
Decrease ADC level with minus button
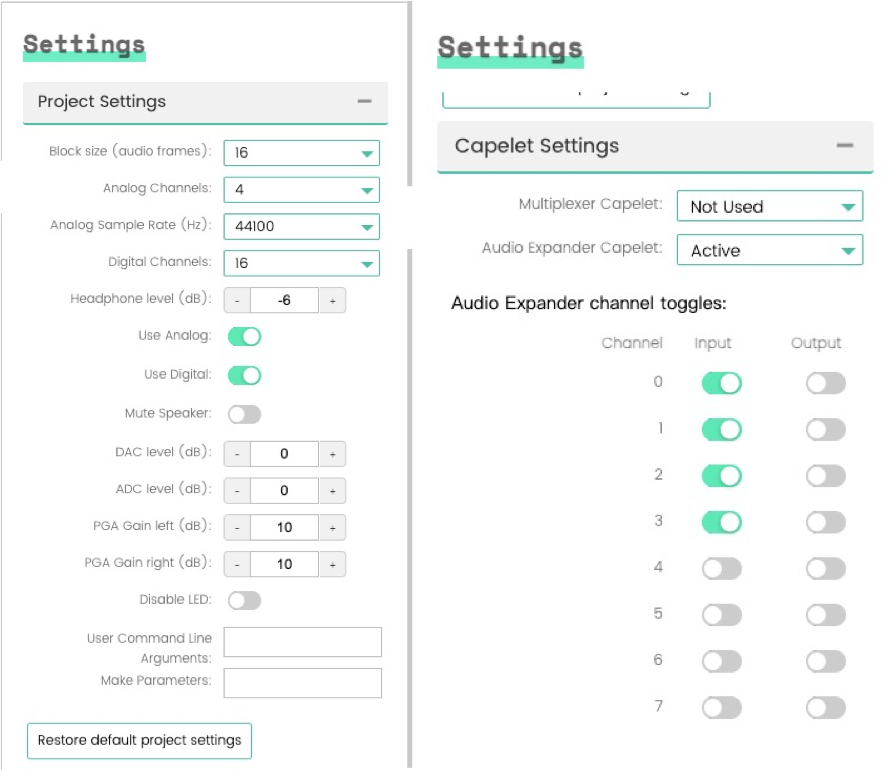237,491
